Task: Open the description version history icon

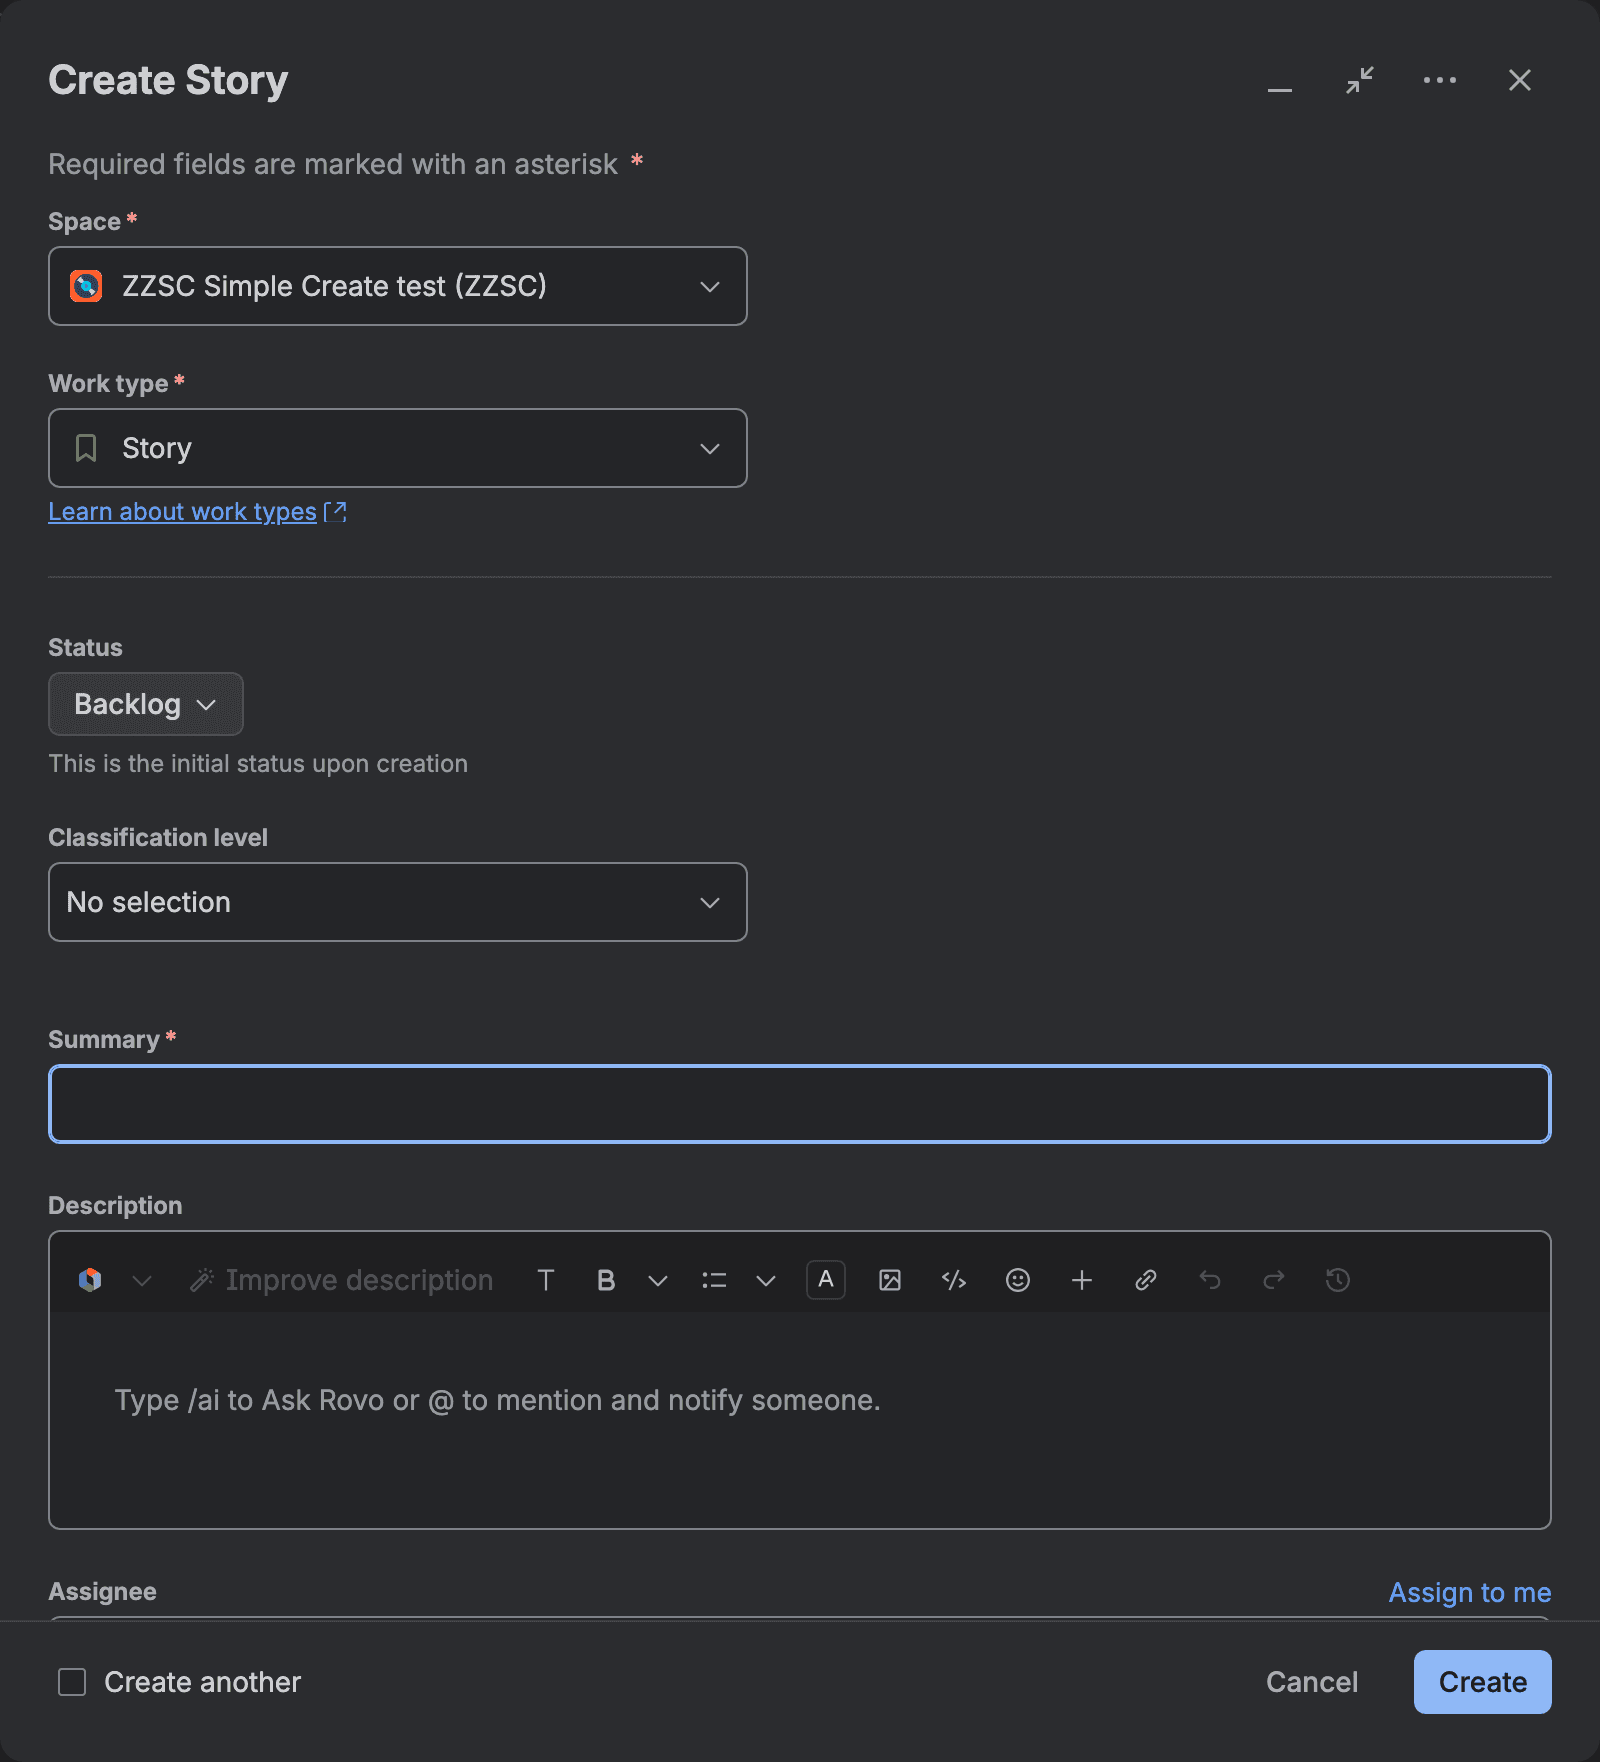Action: click(x=1338, y=1280)
